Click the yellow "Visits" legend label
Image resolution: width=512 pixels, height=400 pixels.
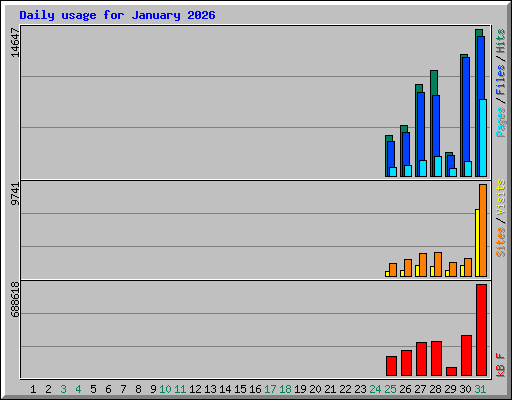[x=501, y=197]
